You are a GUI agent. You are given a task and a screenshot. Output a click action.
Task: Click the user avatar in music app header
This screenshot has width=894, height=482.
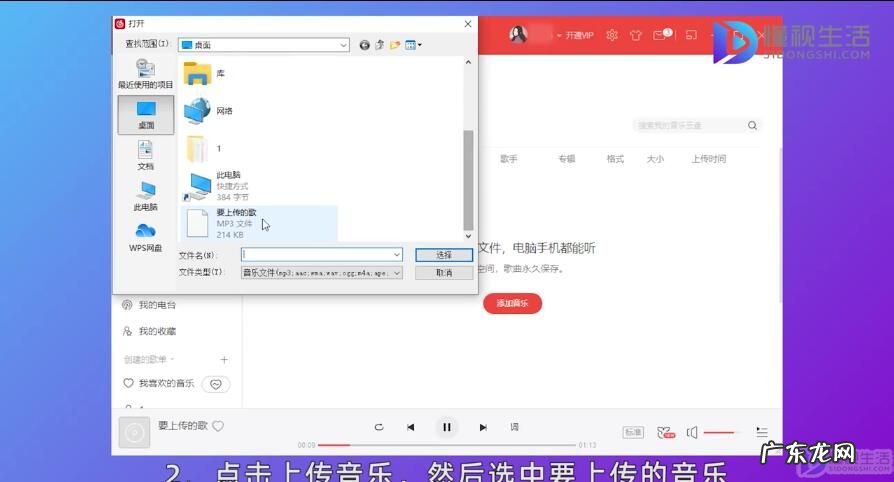(518, 34)
